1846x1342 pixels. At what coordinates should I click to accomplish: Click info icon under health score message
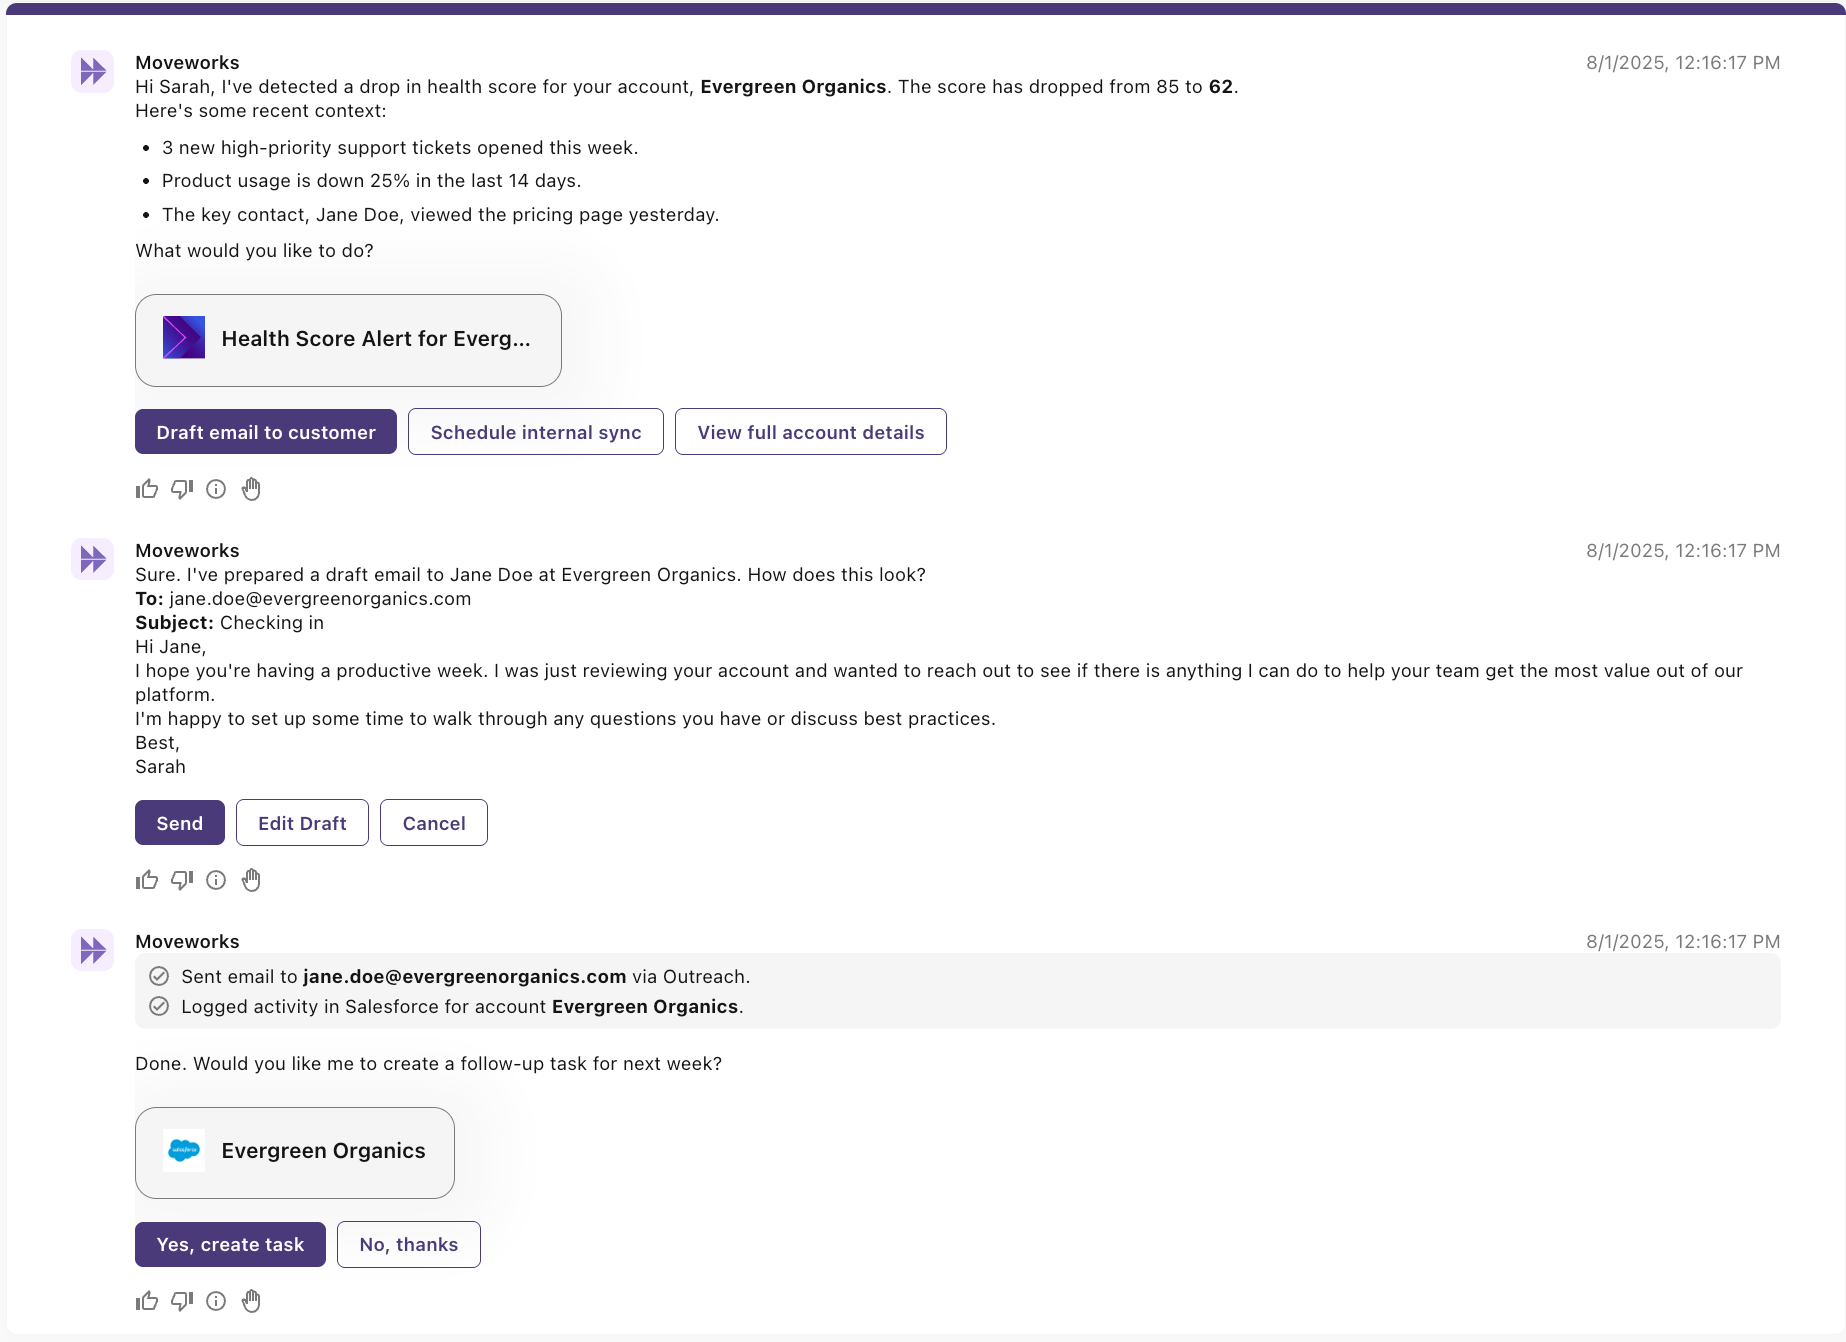(x=216, y=489)
